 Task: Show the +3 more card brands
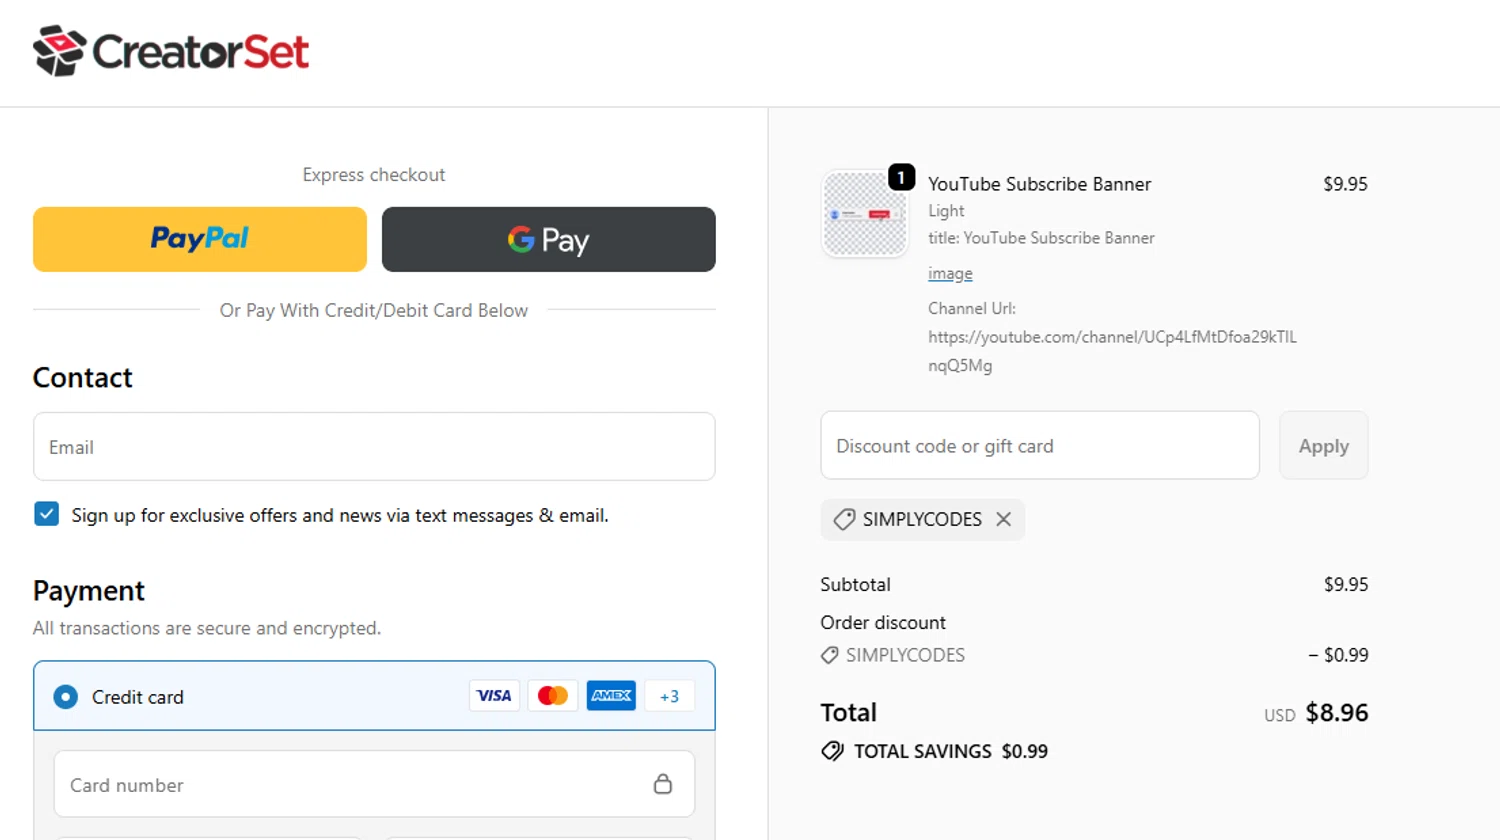click(x=669, y=696)
